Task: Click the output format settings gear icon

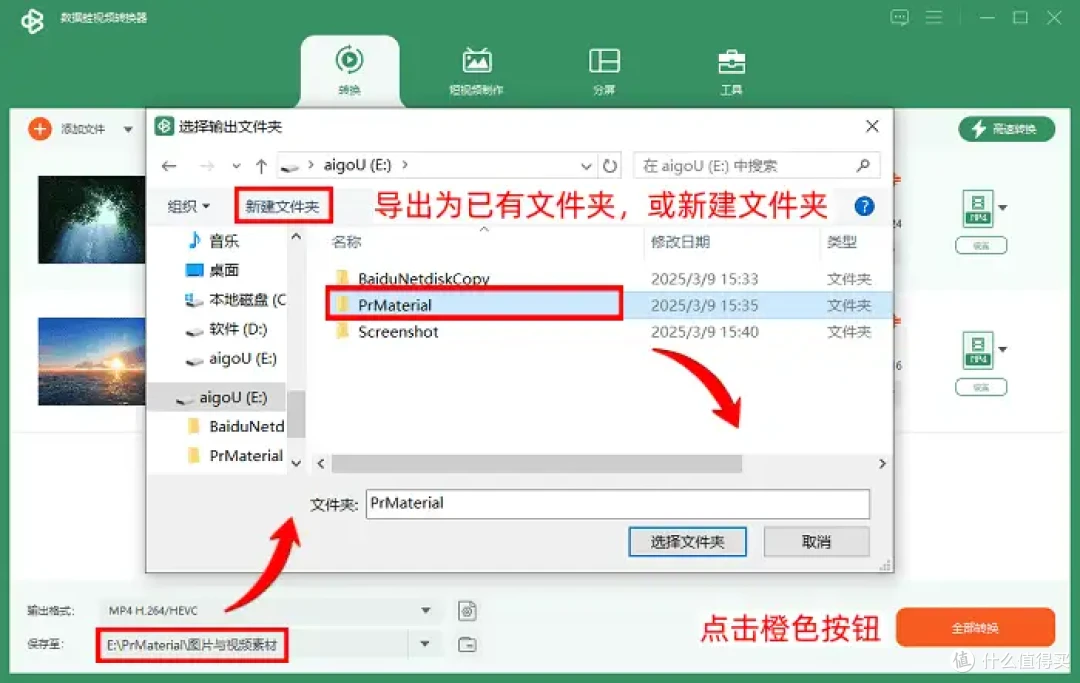Action: click(467, 611)
